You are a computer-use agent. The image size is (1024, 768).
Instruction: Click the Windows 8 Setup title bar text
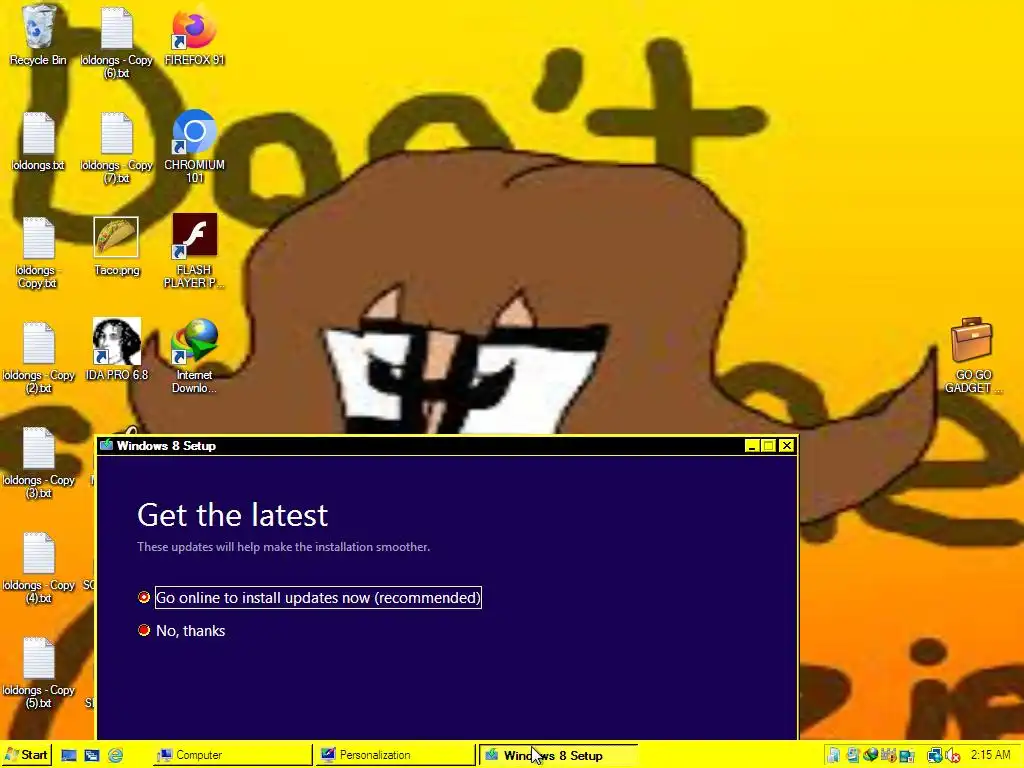[166, 445]
